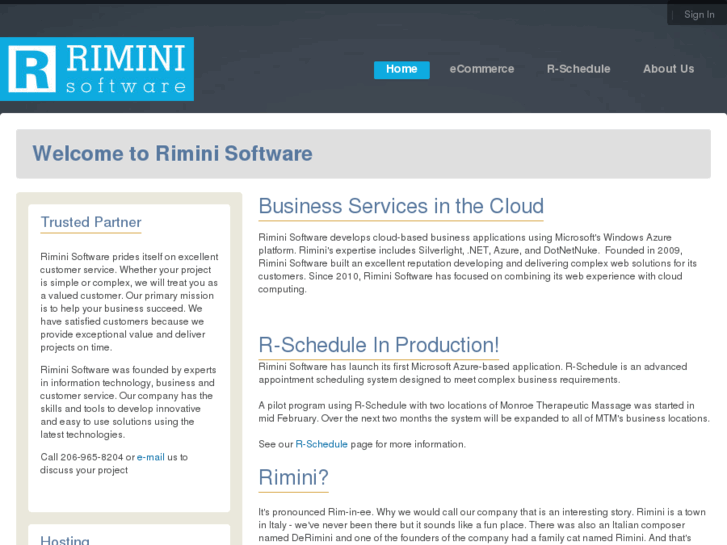Open the eCommerce menu item
The width and height of the screenshot is (727, 545).
tap(482, 69)
